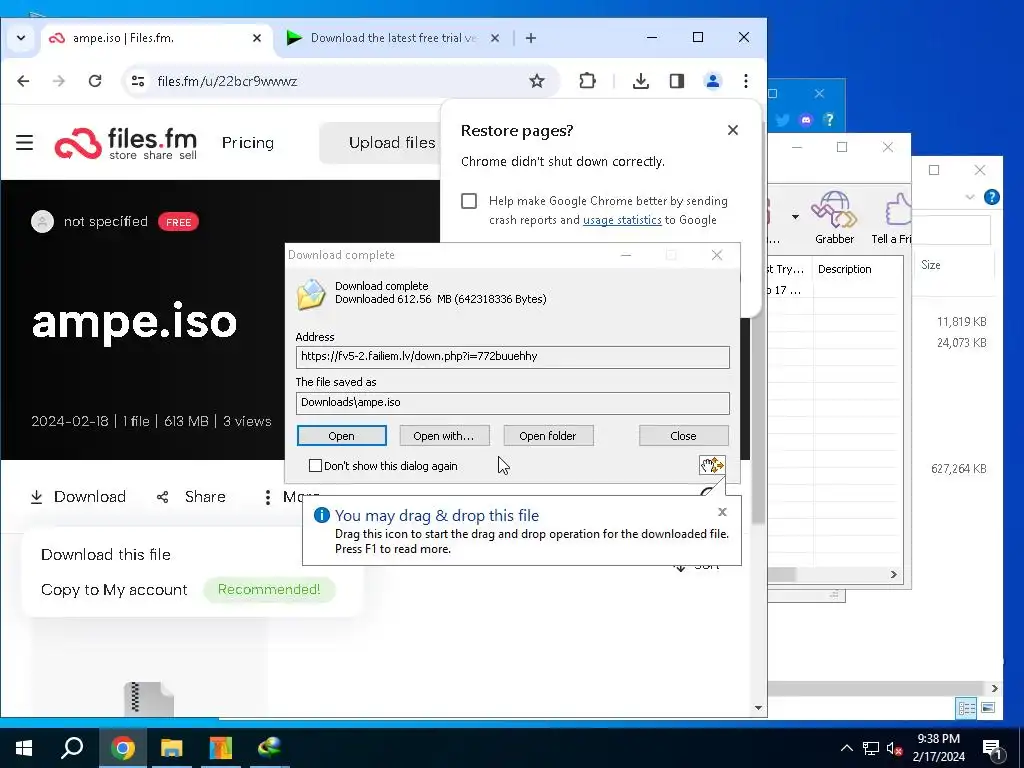Click the files.fm logo
1024x768 pixels.
(x=125, y=143)
